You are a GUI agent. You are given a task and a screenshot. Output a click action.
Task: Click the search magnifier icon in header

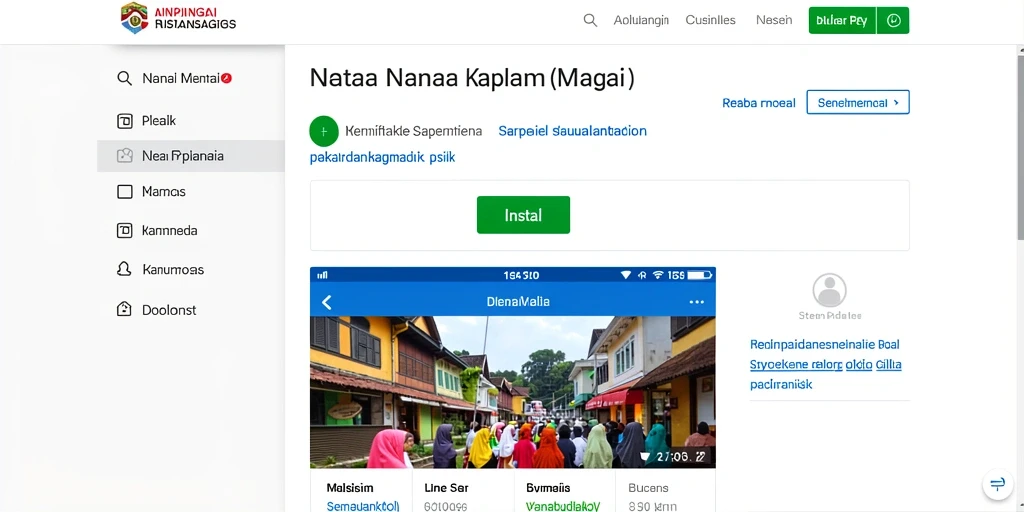[x=590, y=20]
